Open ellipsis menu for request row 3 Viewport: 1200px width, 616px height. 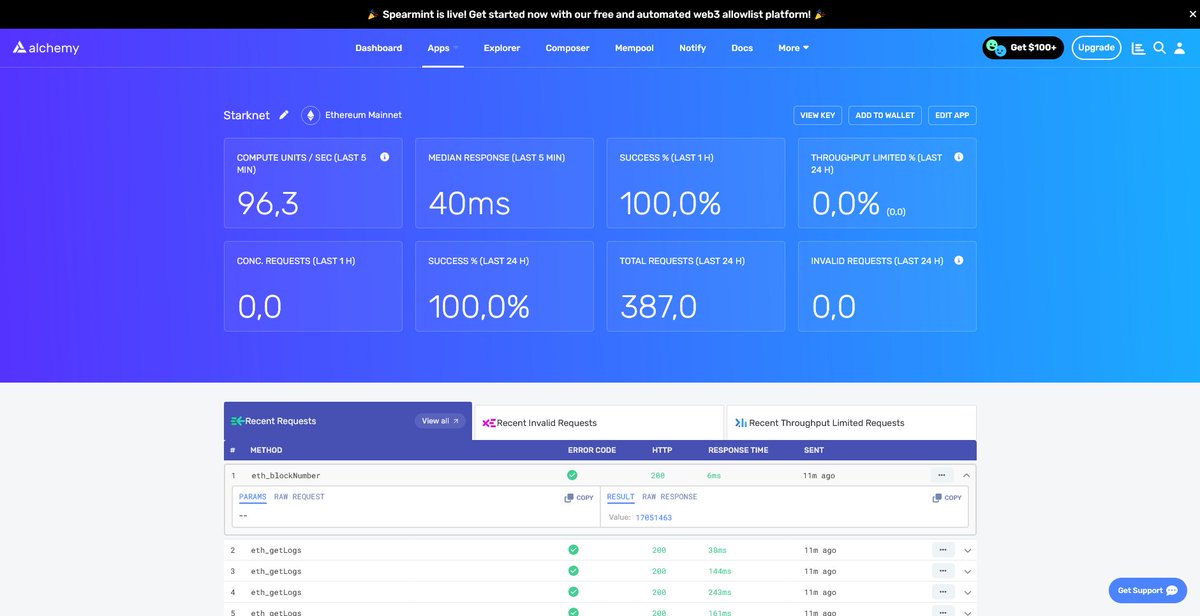942,571
